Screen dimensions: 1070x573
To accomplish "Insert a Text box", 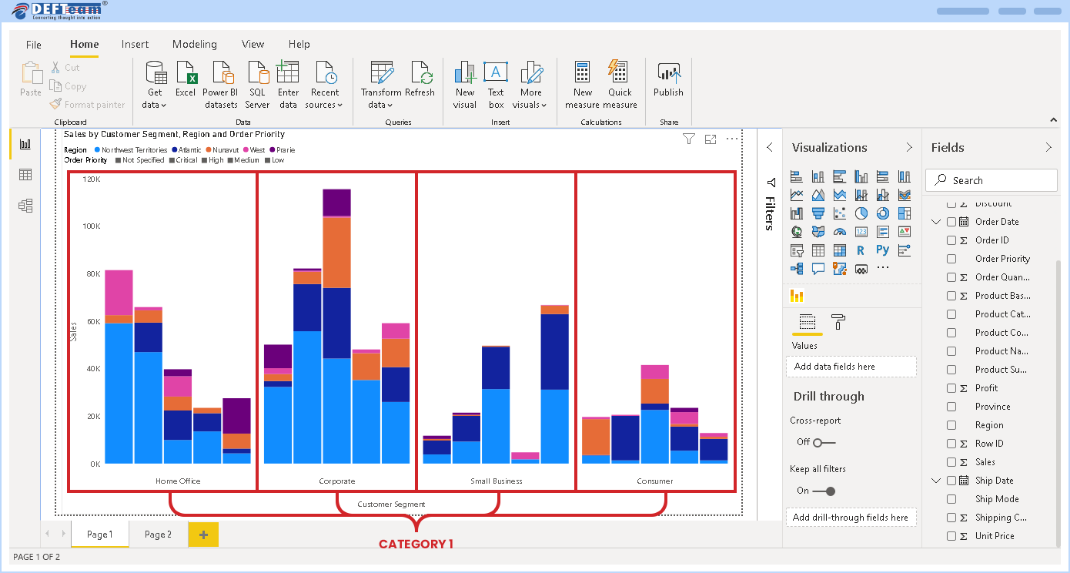I will pyautogui.click(x=496, y=73).
